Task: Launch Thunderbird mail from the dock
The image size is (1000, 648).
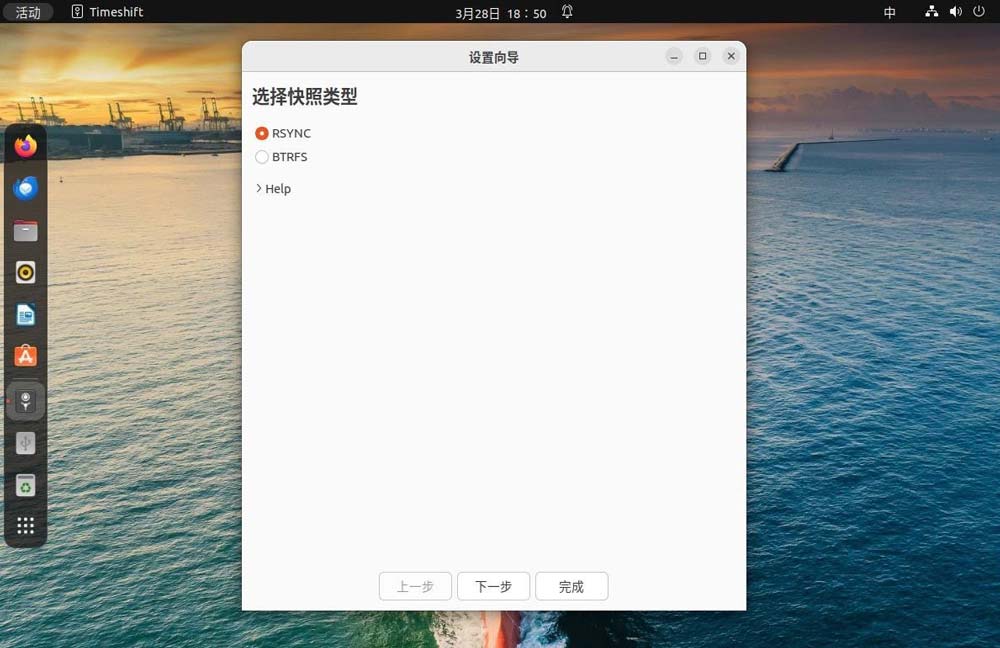Action: 26,188
